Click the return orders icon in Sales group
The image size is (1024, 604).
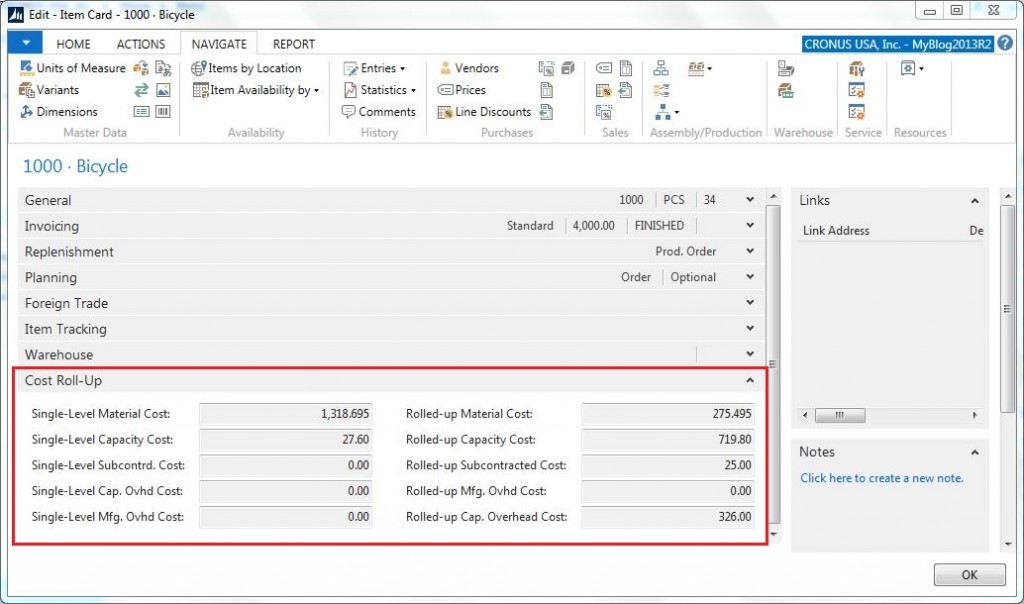coord(625,90)
